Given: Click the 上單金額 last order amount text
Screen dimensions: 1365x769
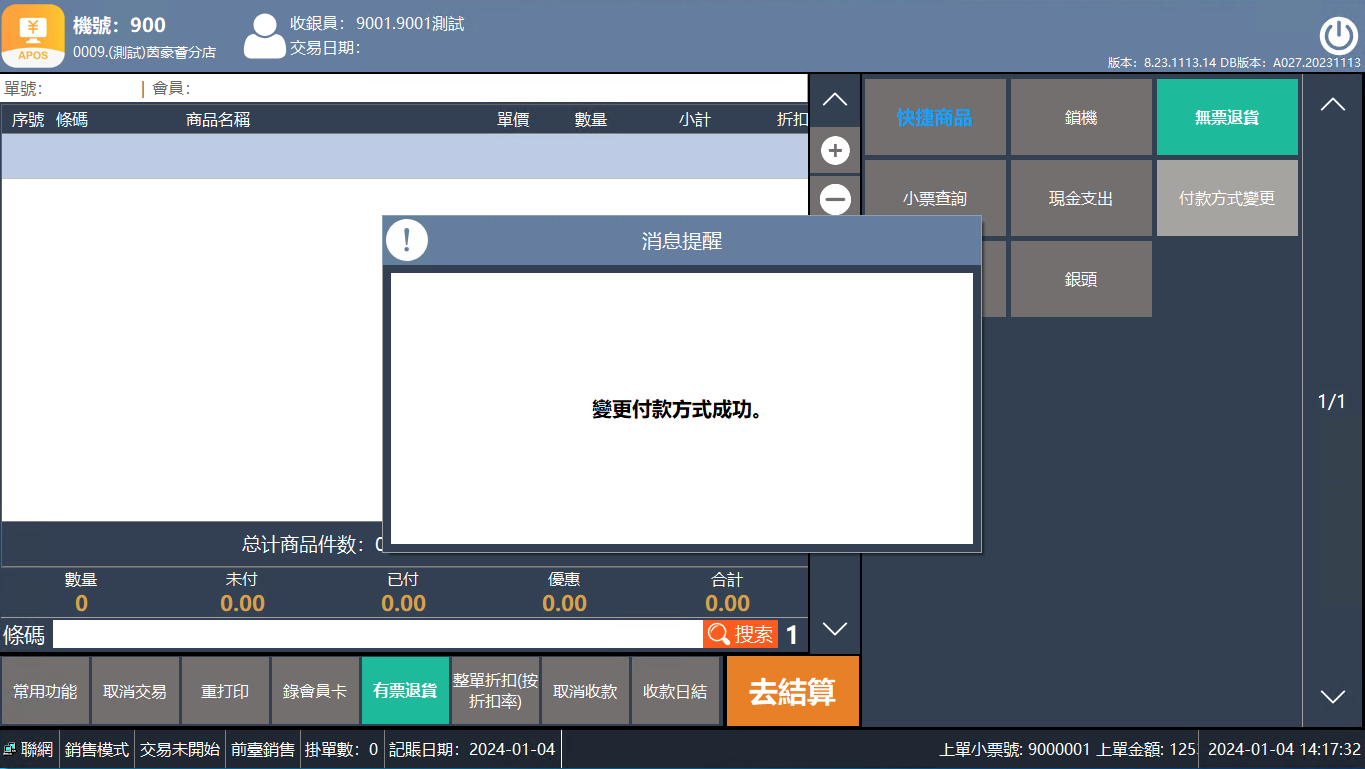Looking at the screenshot, I should pyautogui.click(x=1148, y=750).
